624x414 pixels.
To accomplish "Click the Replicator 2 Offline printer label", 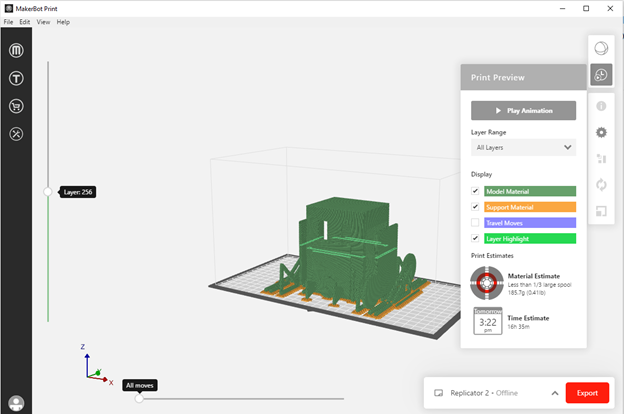I will click(484, 393).
